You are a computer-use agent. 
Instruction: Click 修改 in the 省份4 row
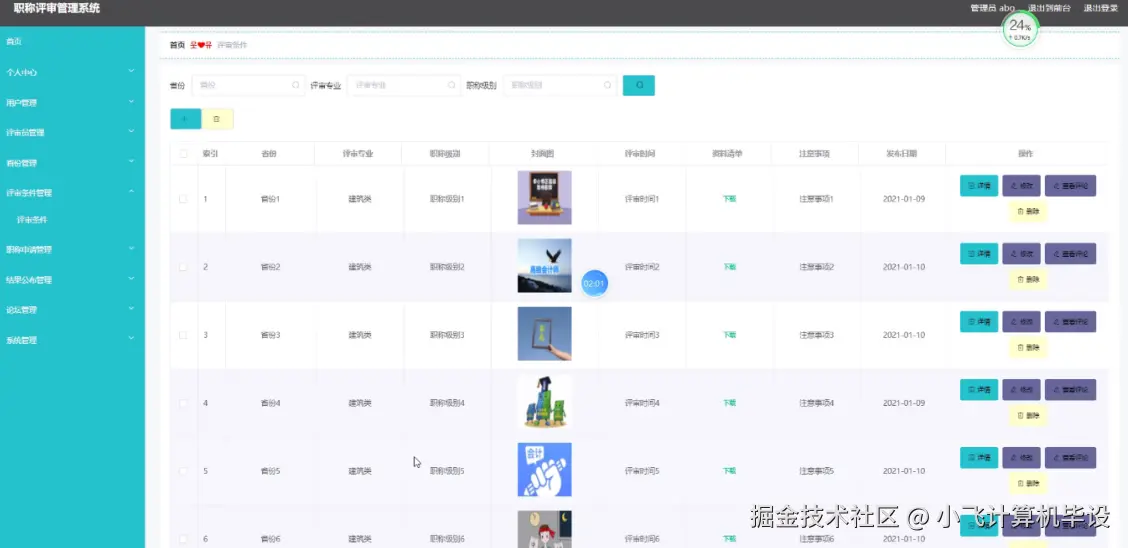click(1022, 390)
